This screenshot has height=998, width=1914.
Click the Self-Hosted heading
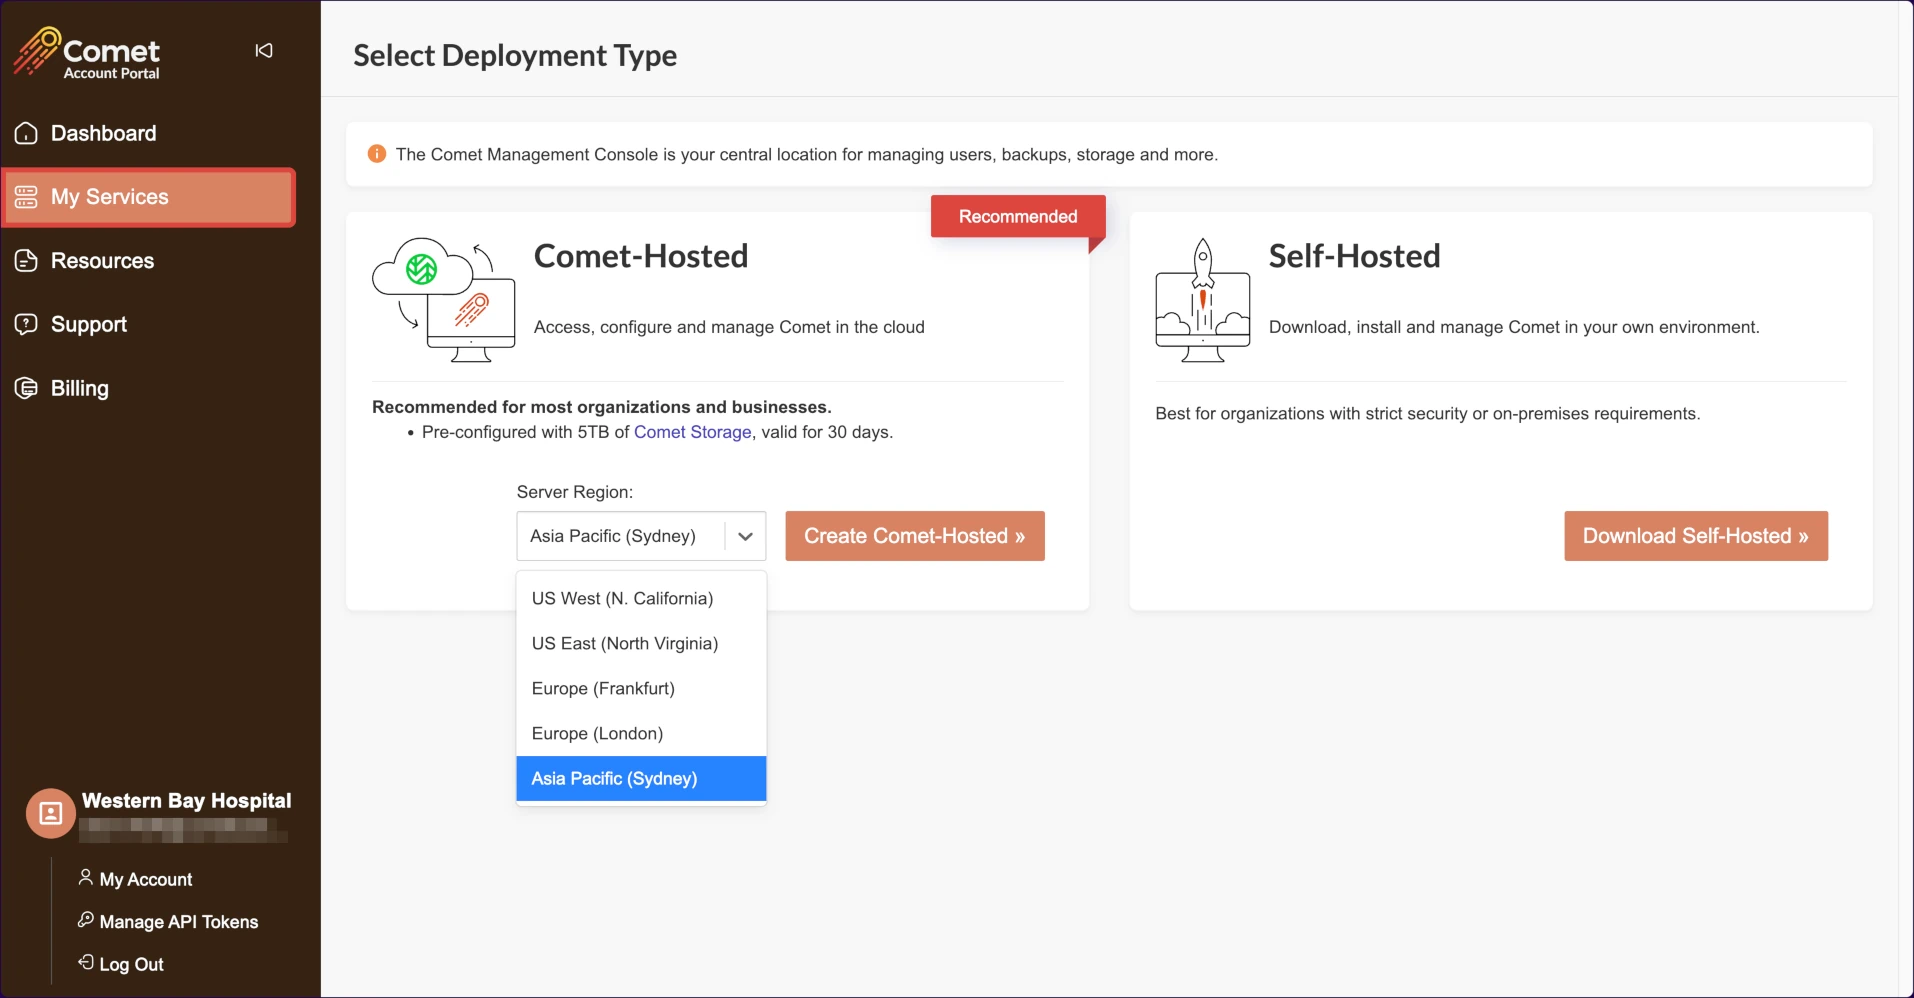(1354, 256)
